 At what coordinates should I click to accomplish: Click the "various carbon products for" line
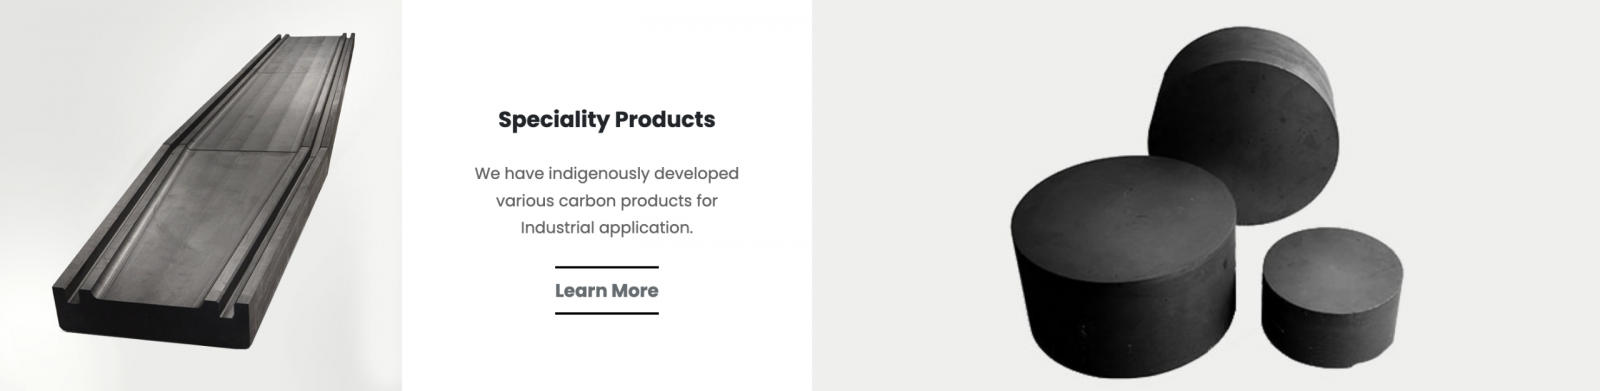(x=606, y=201)
